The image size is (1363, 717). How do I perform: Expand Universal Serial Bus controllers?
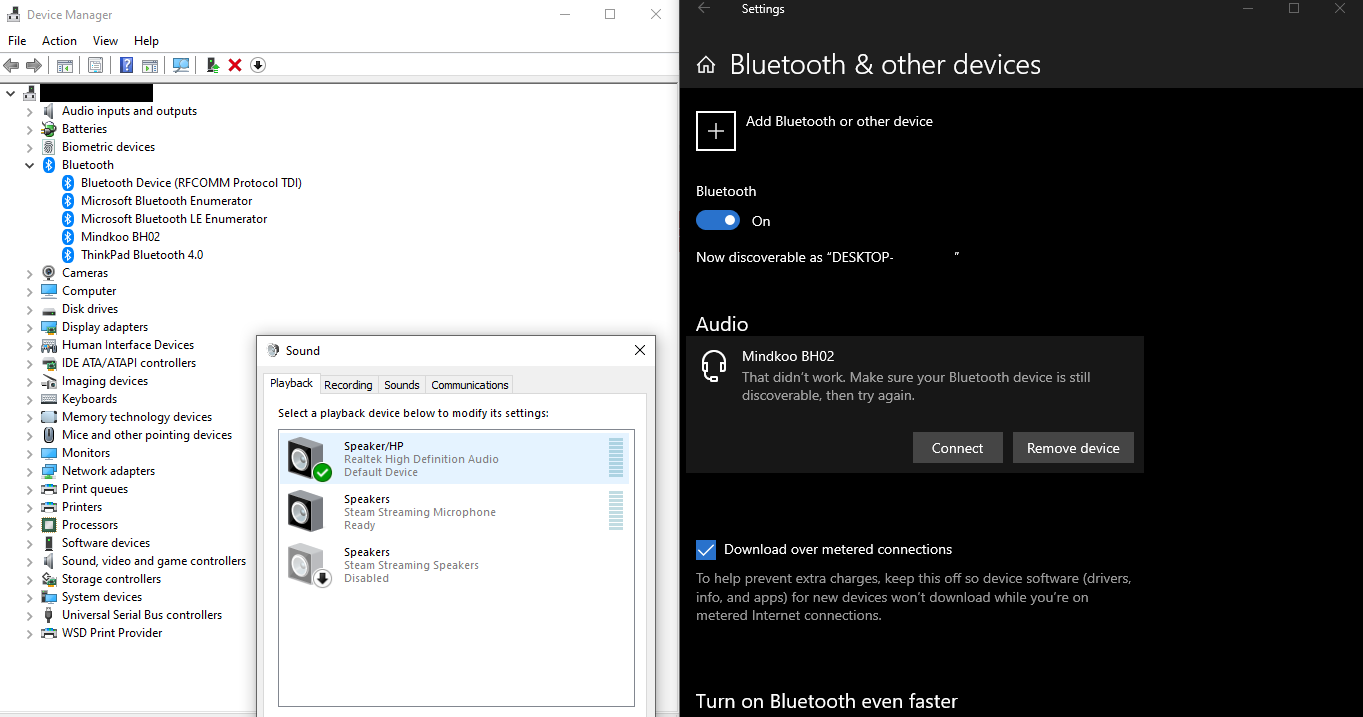click(x=30, y=615)
